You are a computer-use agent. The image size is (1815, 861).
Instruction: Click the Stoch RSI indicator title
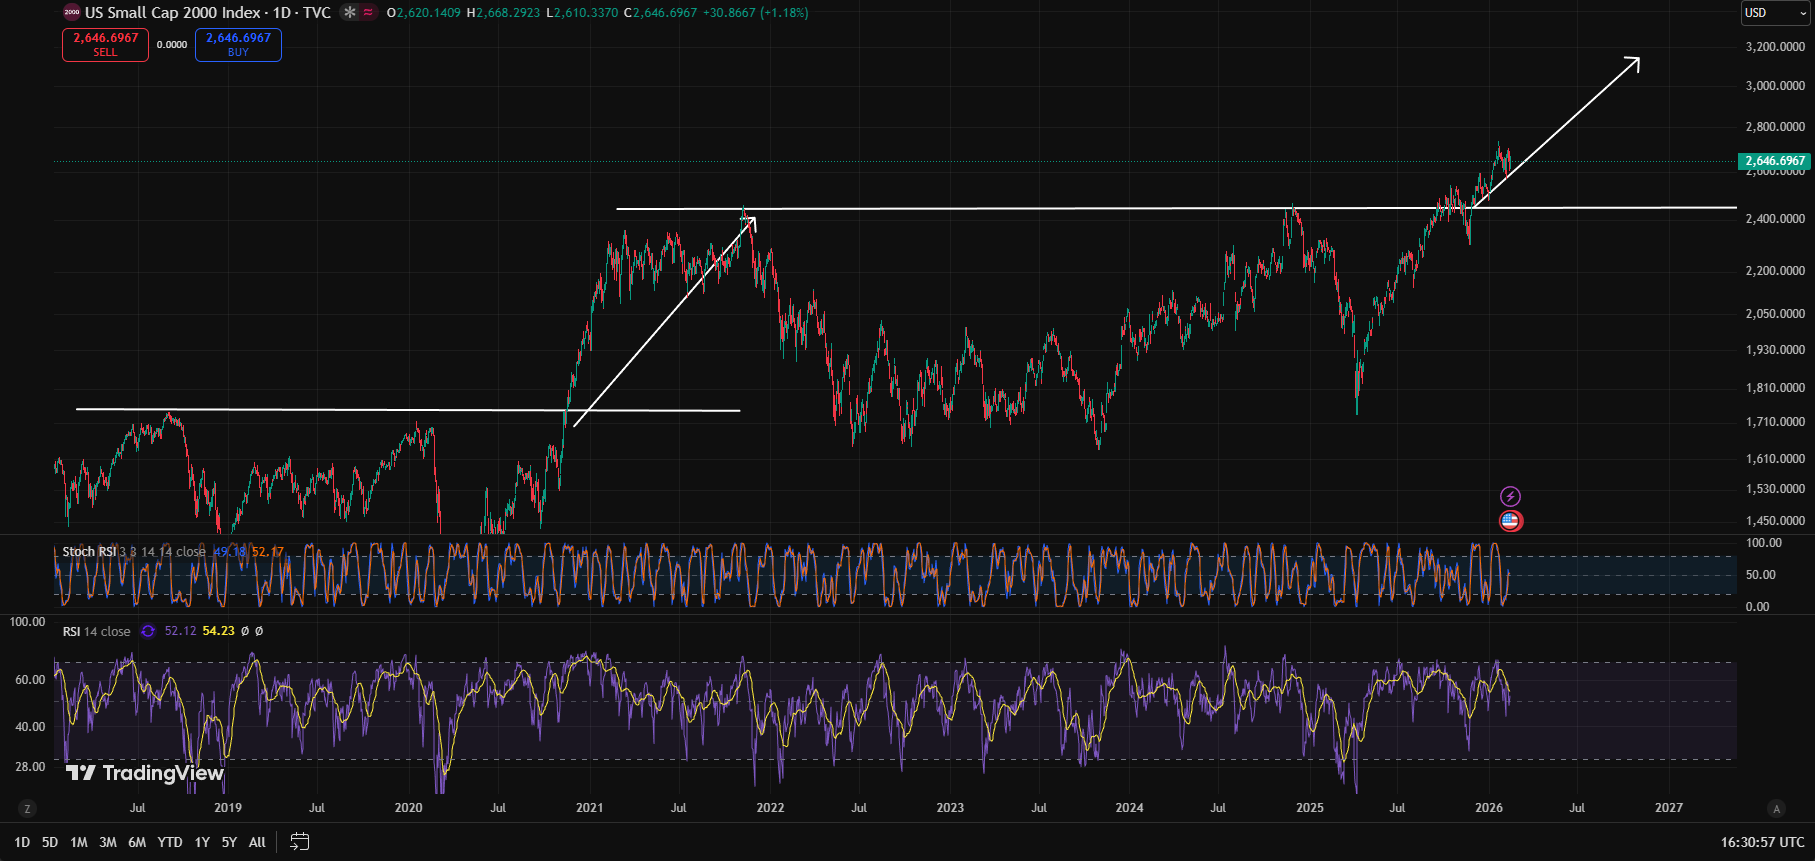tap(88, 552)
